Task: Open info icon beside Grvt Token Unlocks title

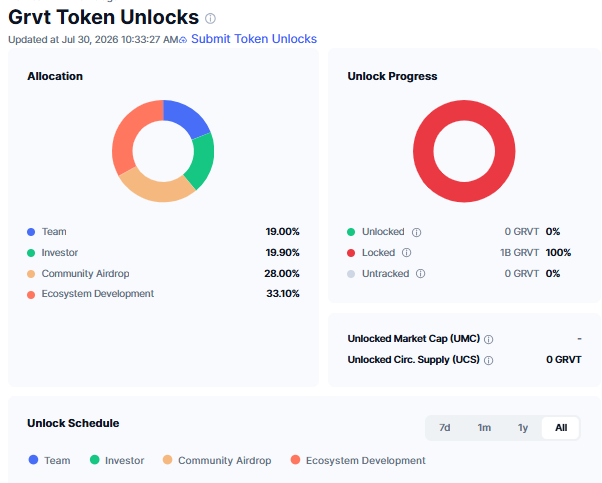Action: (x=210, y=18)
